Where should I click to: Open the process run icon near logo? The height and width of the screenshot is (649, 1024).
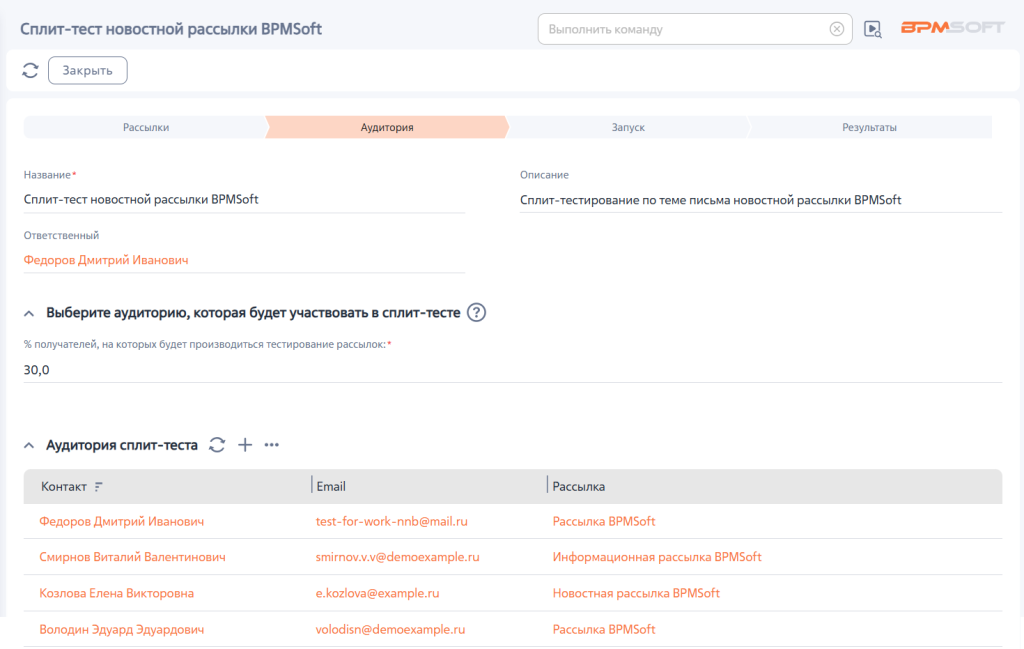872,29
